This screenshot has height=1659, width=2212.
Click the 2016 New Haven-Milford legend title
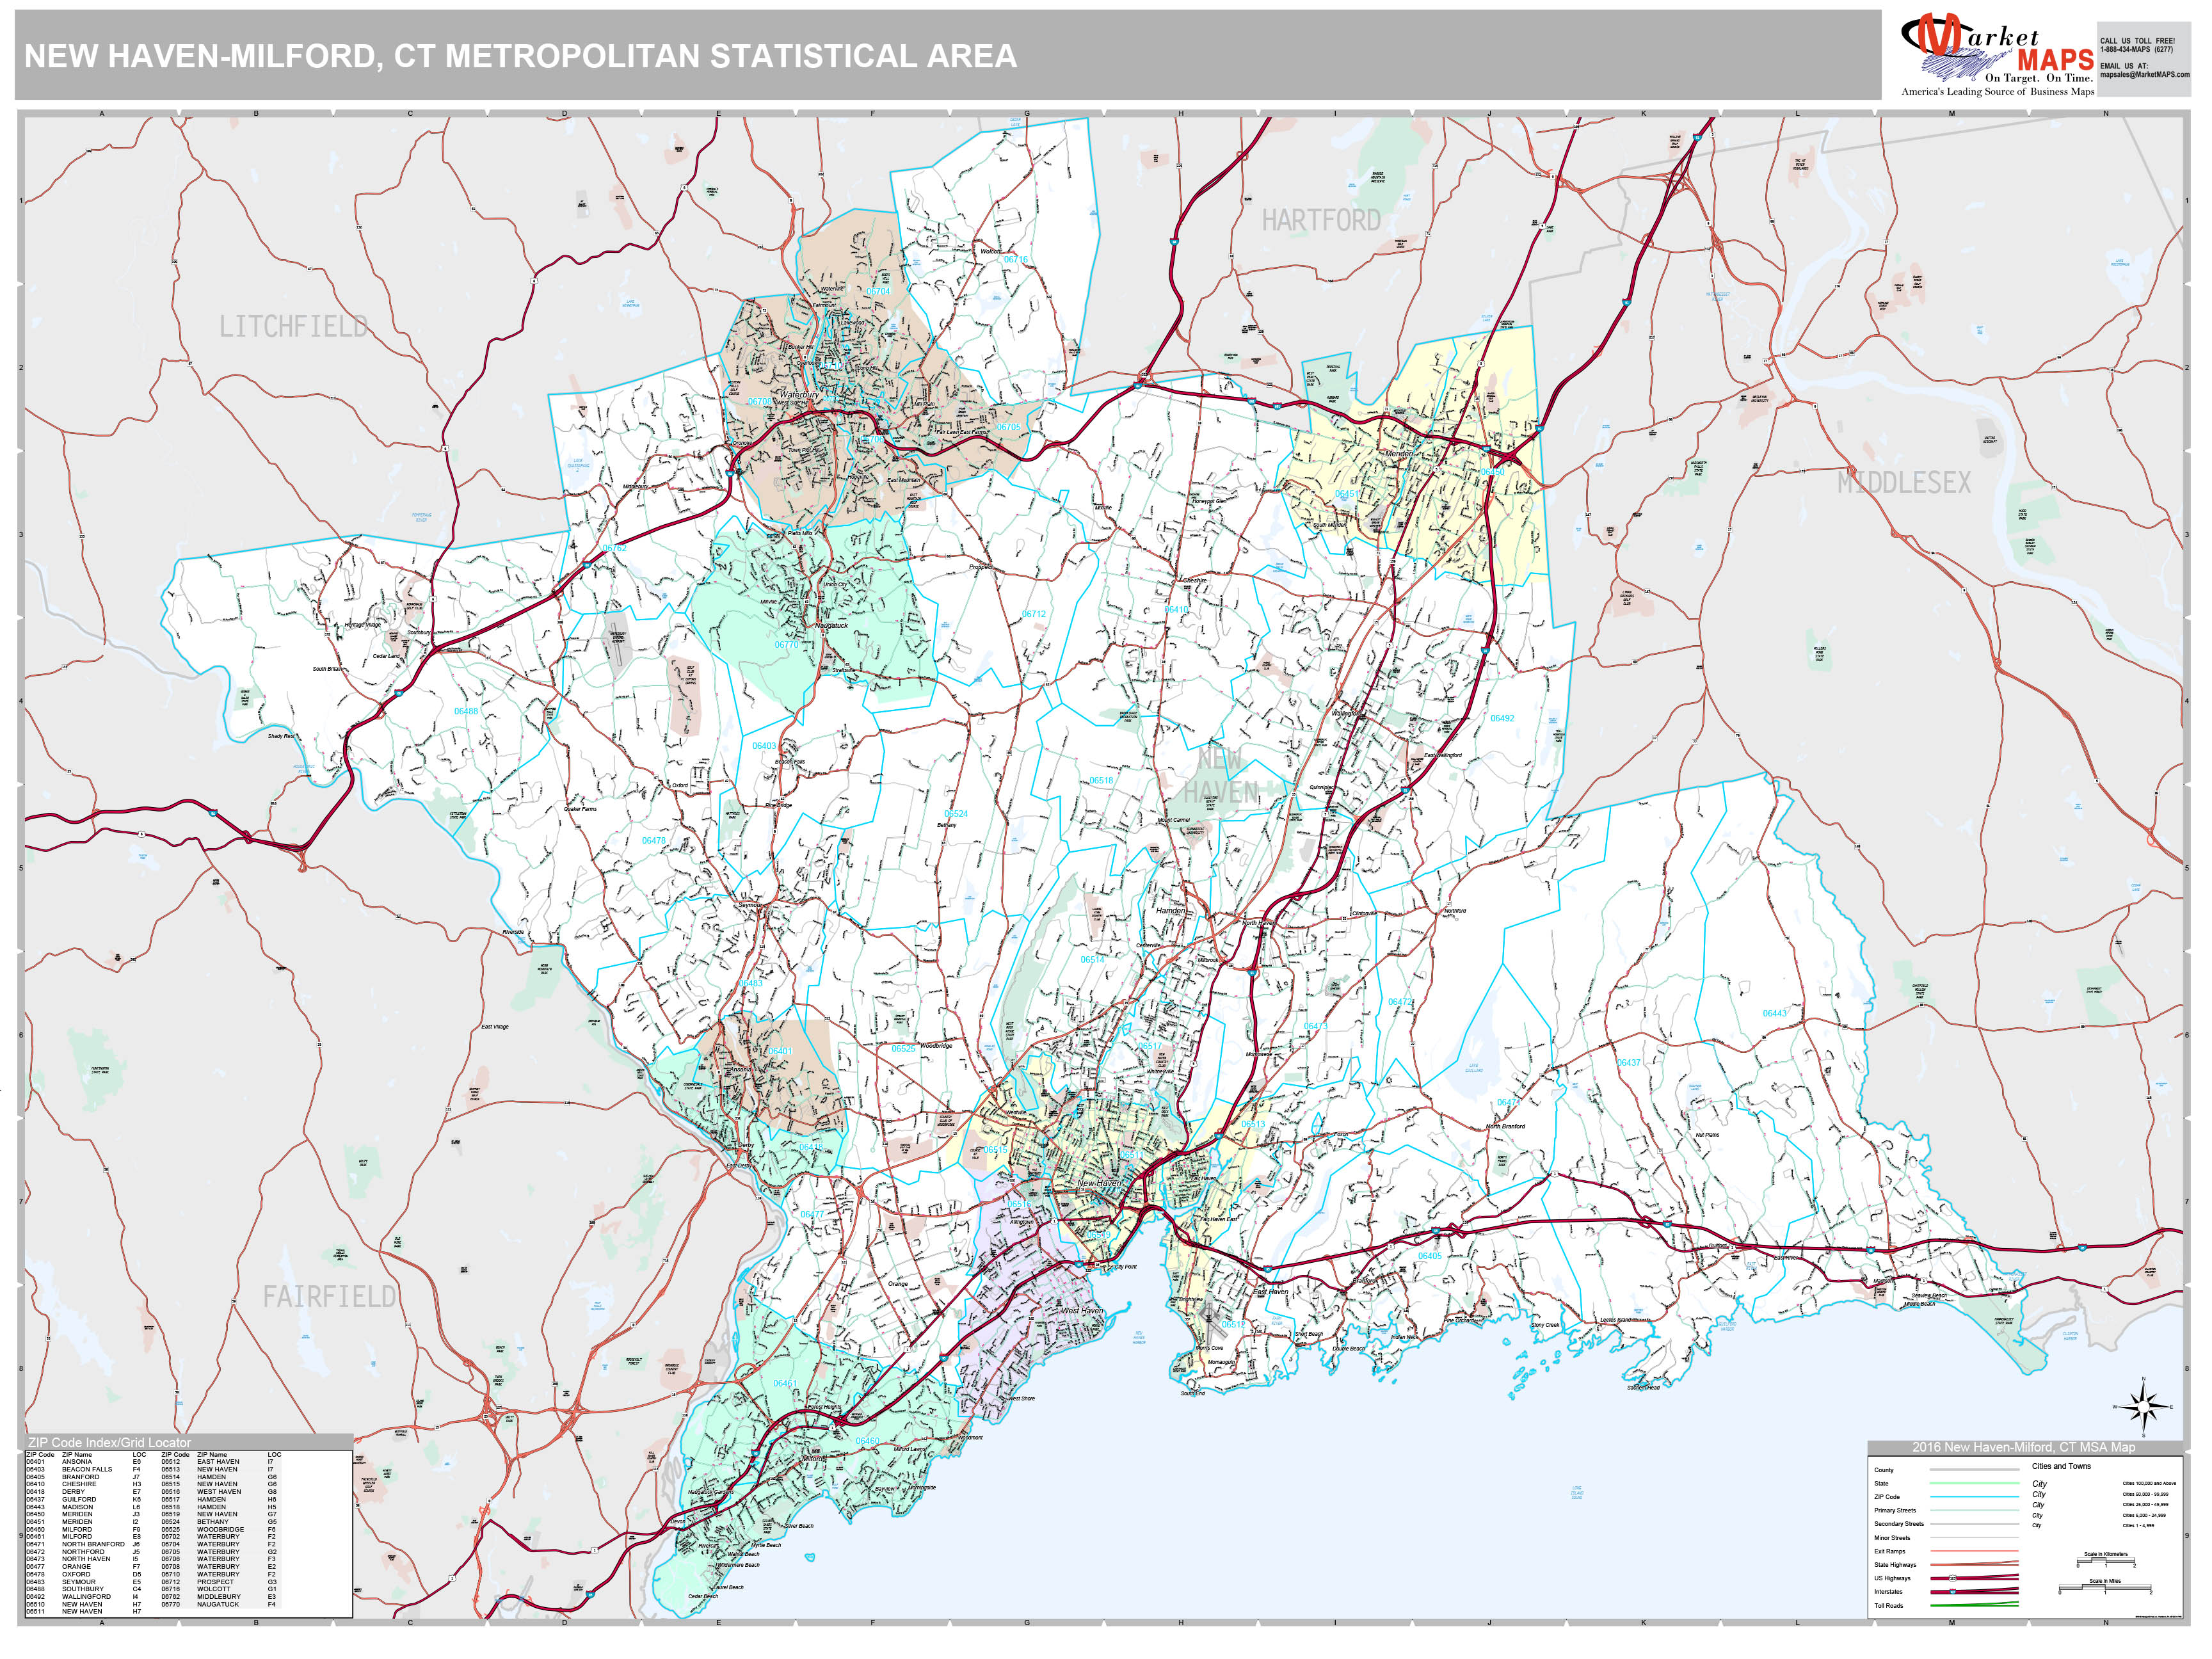2024,1447
